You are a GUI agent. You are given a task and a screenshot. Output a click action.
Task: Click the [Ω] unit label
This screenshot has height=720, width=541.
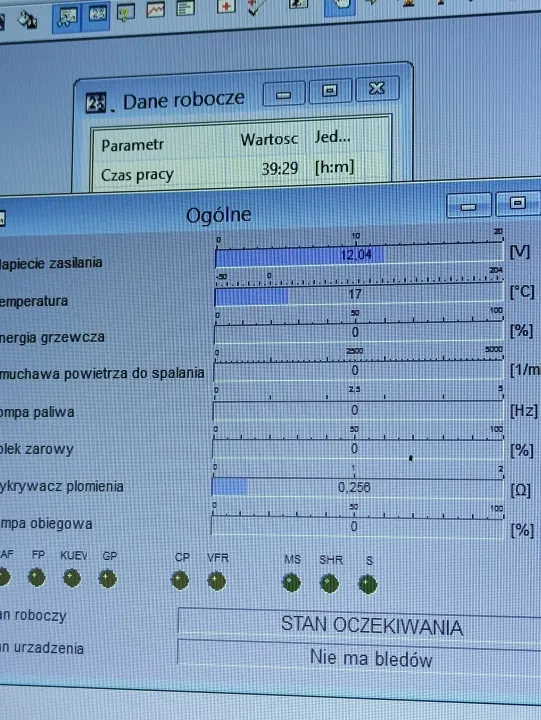(x=521, y=490)
